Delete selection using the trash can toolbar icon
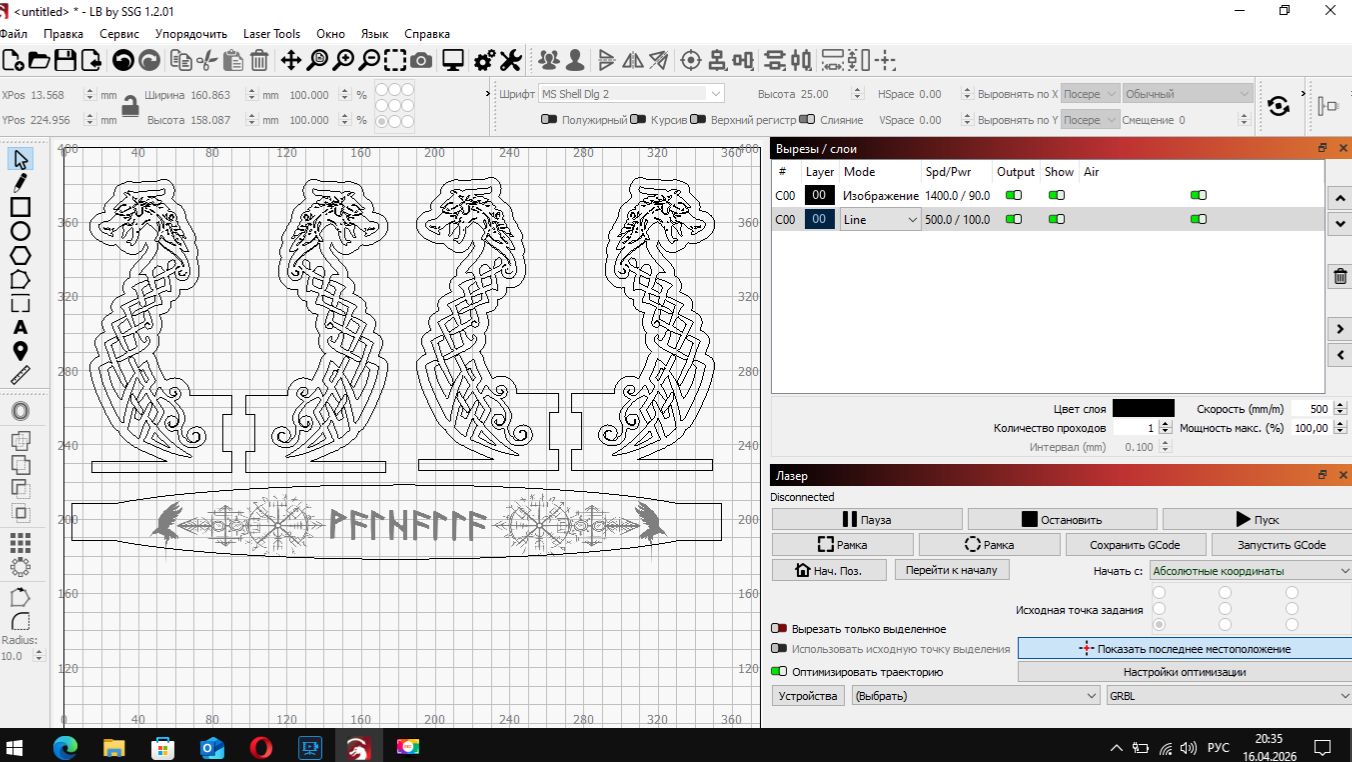 tap(259, 61)
